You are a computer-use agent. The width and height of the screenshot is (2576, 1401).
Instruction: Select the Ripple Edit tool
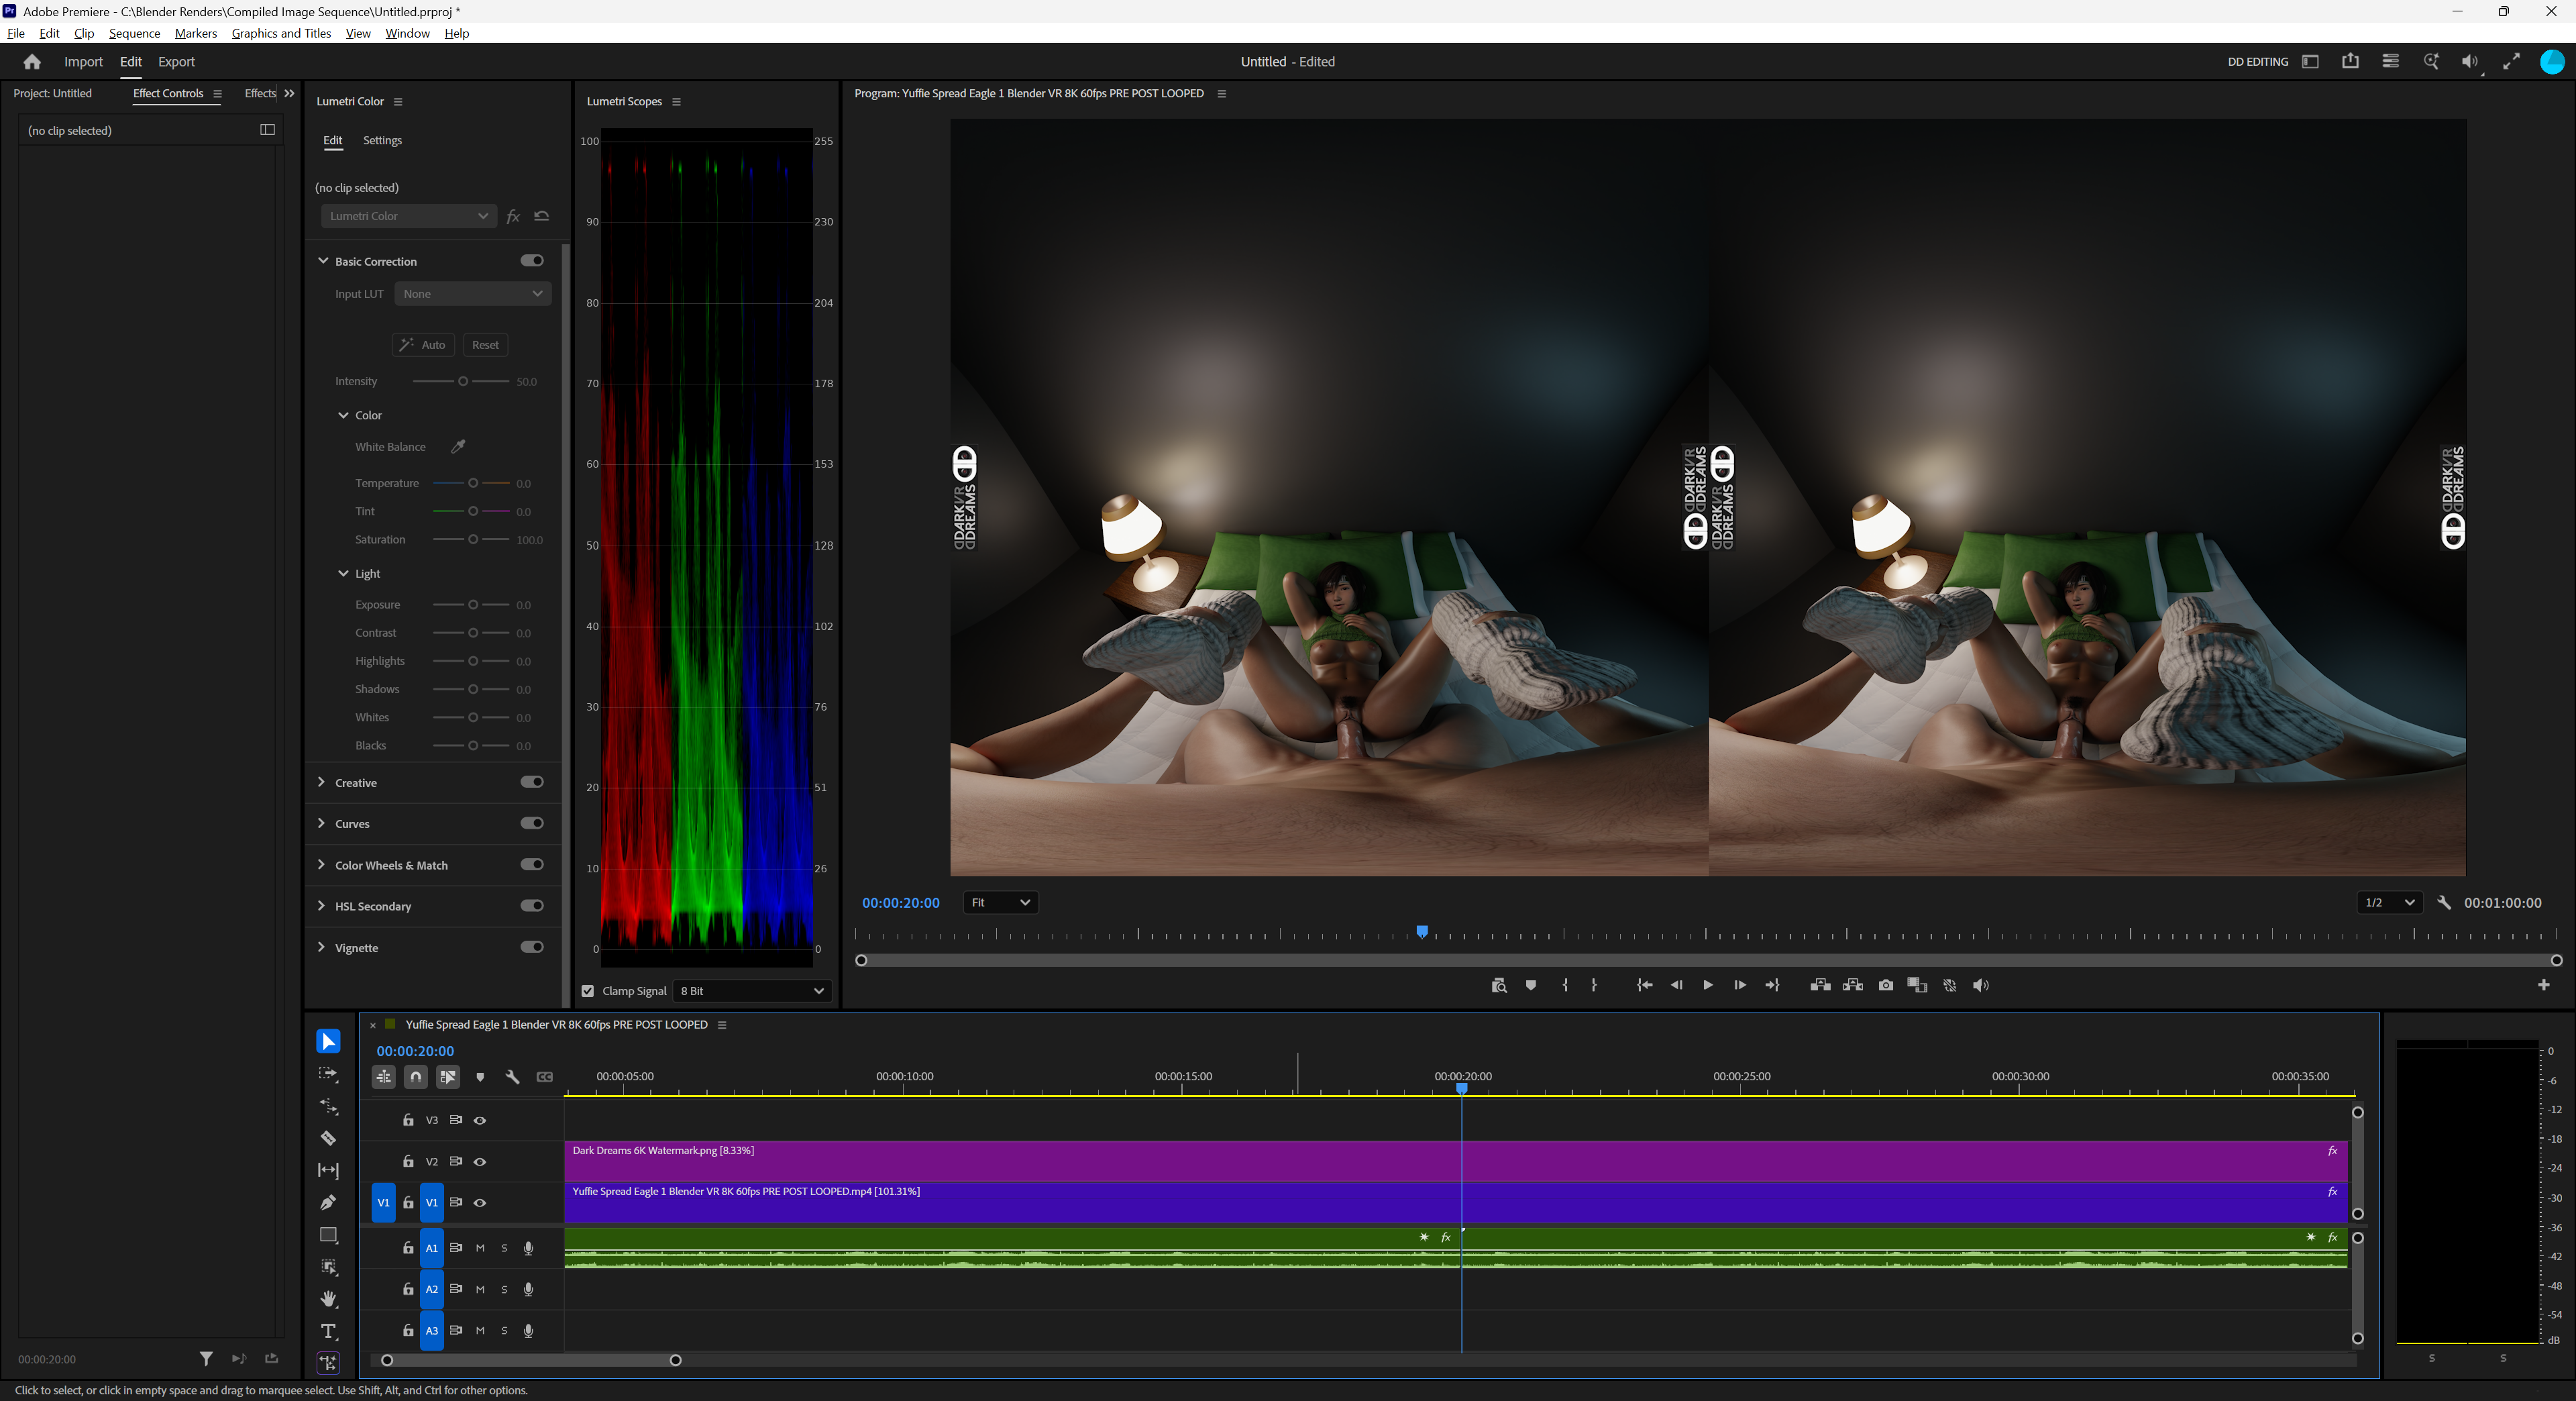click(328, 1106)
